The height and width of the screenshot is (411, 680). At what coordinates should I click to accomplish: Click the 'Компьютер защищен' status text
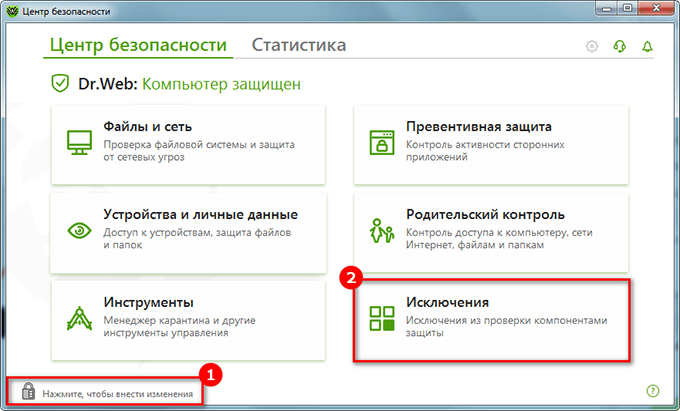tap(221, 84)
